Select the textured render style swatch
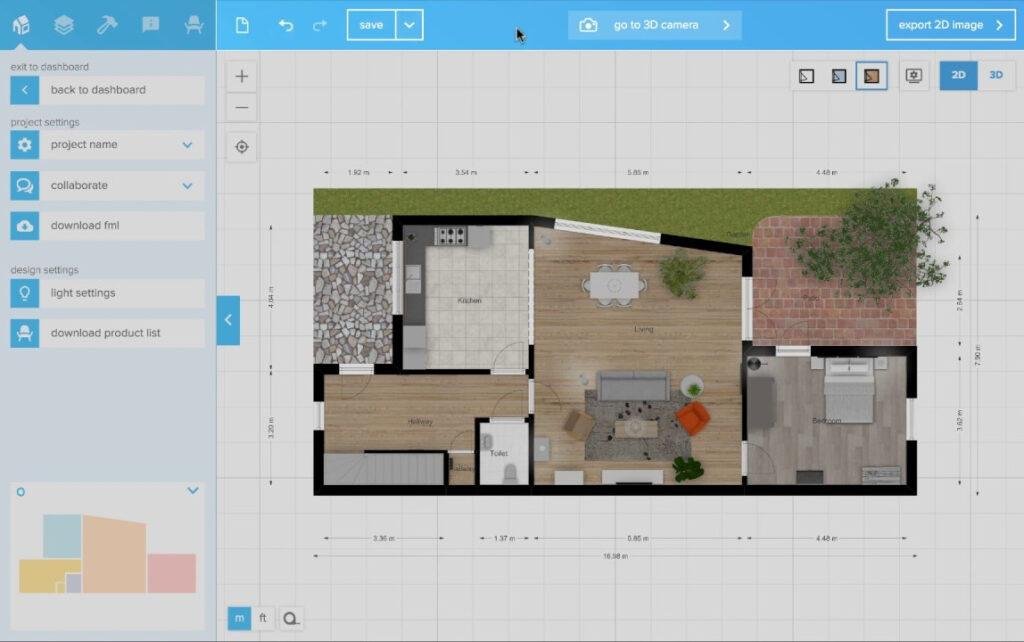The width and height of the screenshot is (1024, 642). [x=871, y=75]
